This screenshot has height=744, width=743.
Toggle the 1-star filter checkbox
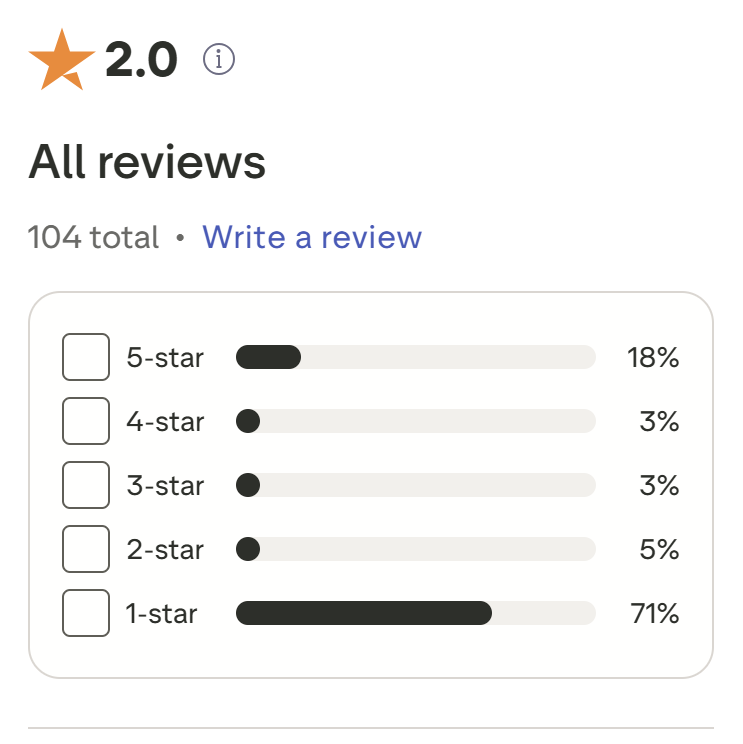[x=86, y=613]
